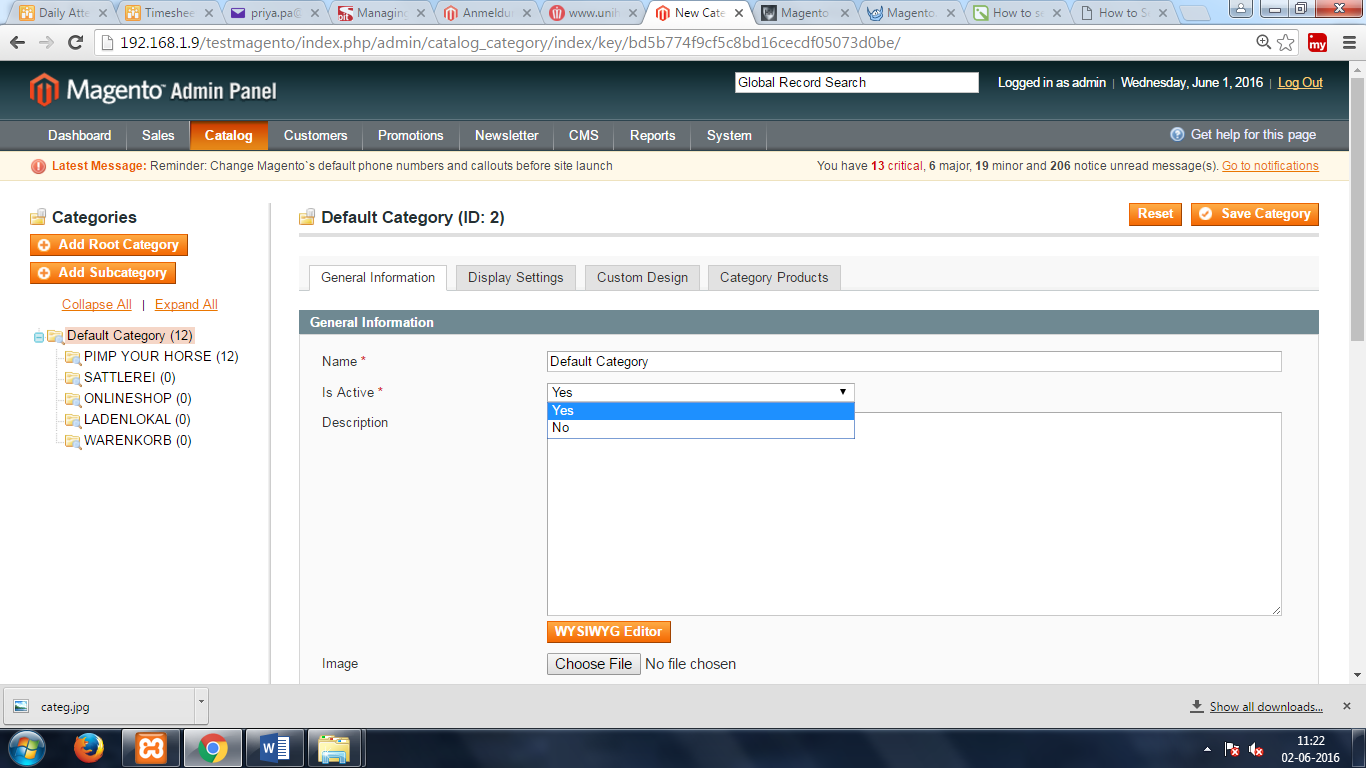This screenshot has height=768, width=1366.
Task: Bookmark this page with star icon
Action: (1286, 43)
